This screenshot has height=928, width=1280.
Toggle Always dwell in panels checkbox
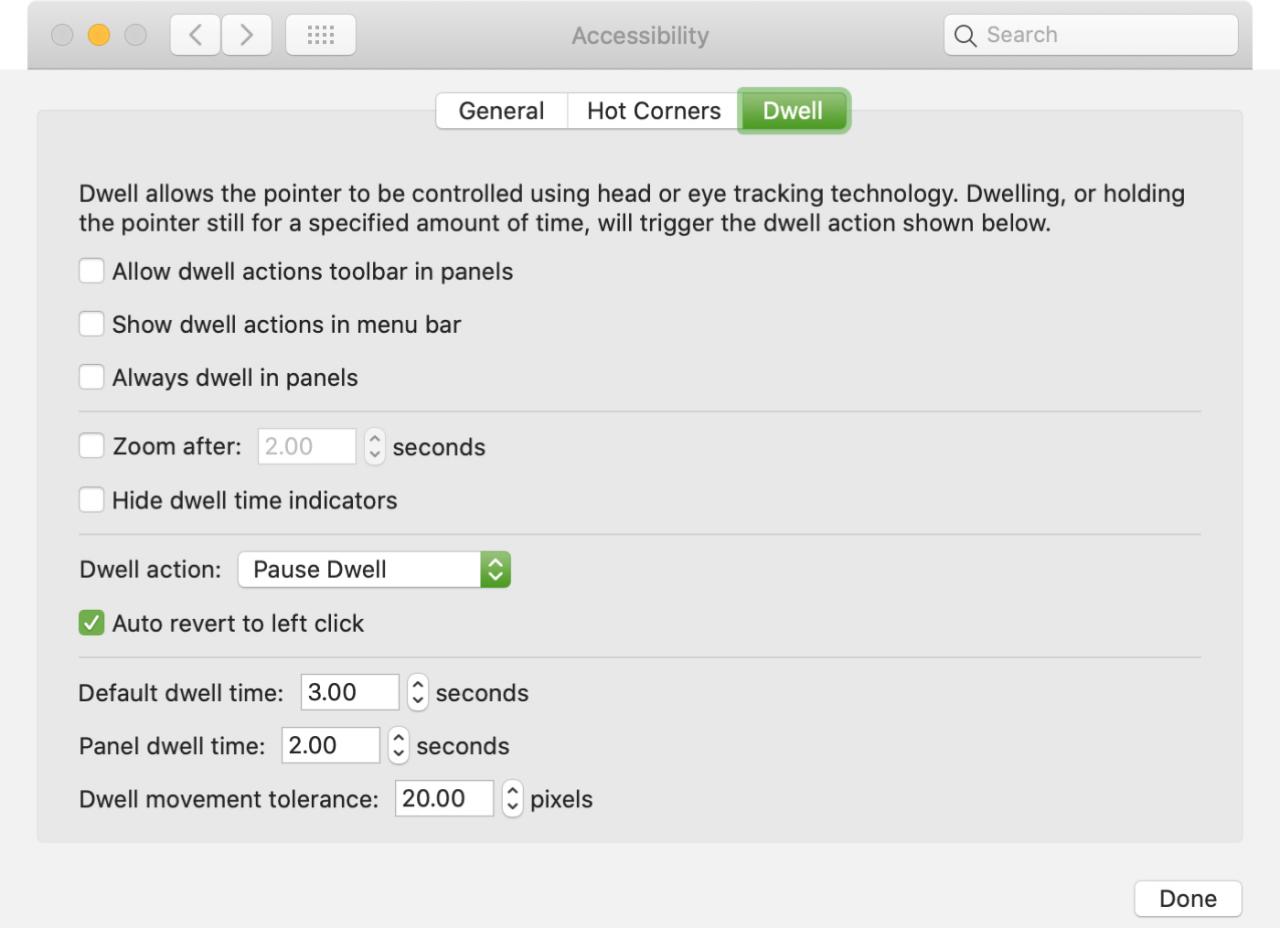[x=91, y=377]
